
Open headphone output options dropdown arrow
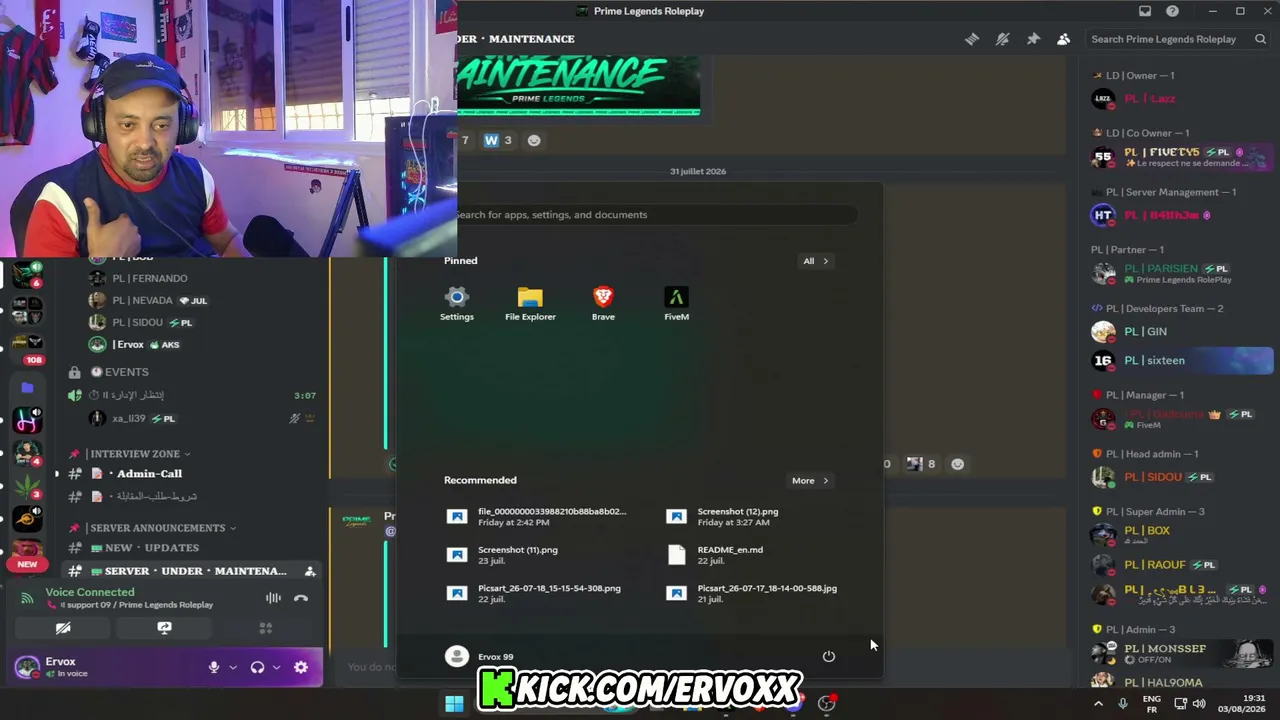click(277, 667)
